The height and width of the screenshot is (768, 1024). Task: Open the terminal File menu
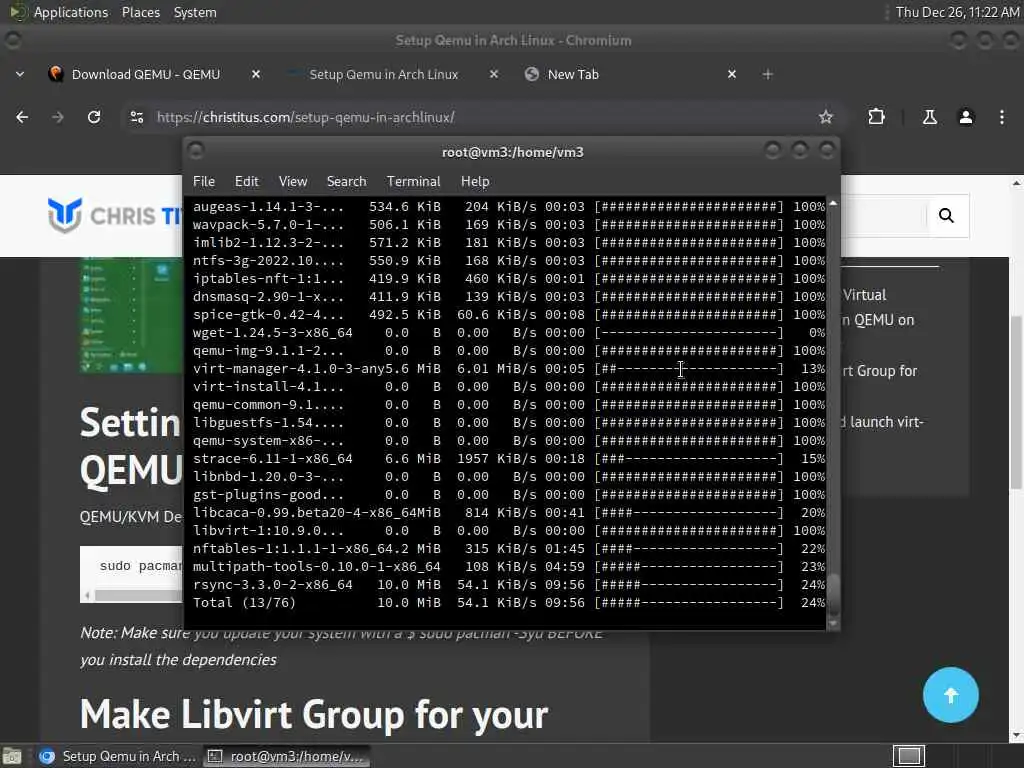(204, 182)
